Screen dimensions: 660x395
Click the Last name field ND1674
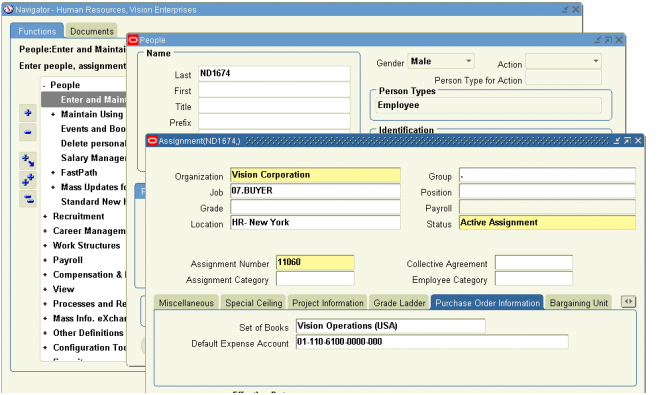click(274, 73)
